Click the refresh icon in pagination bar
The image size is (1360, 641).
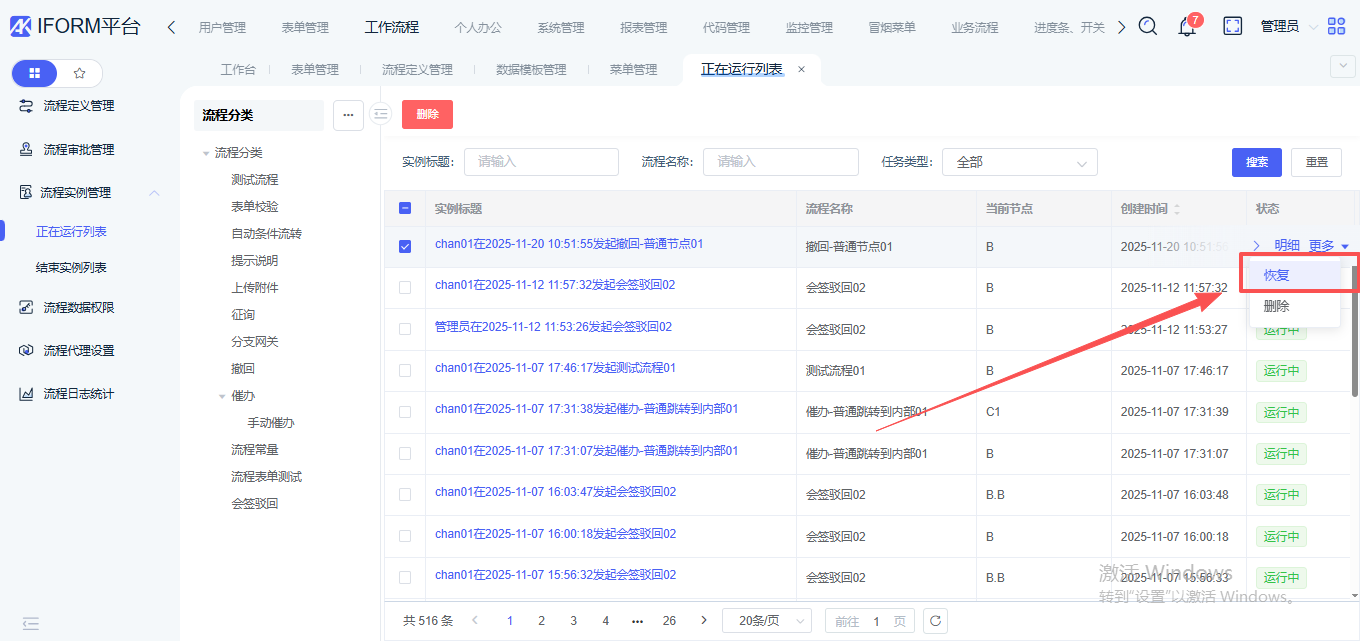click(x=935, y=621)
